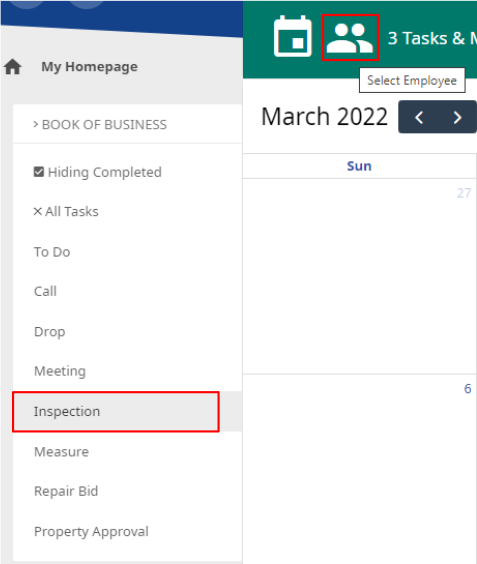Image resolution: width=477 pixels, height=564 pixels.
Task: Choose the Inspection task filter
Action: coord(115,411)
